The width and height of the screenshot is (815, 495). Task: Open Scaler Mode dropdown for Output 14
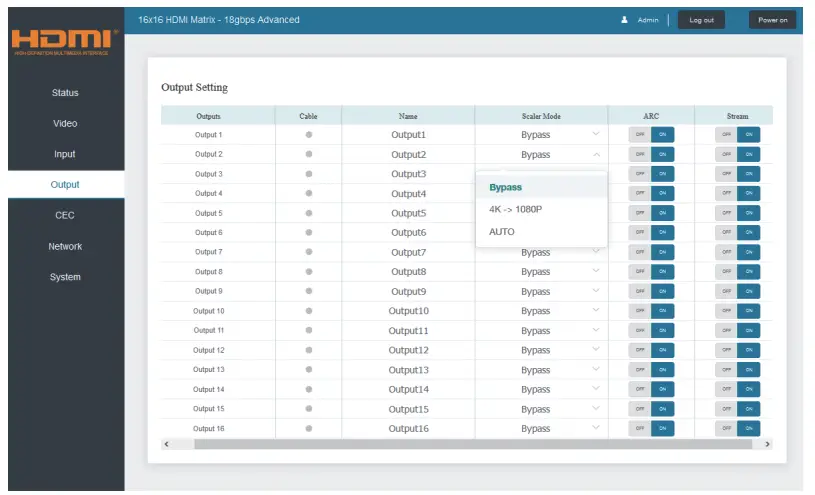(x=596, y=389)
